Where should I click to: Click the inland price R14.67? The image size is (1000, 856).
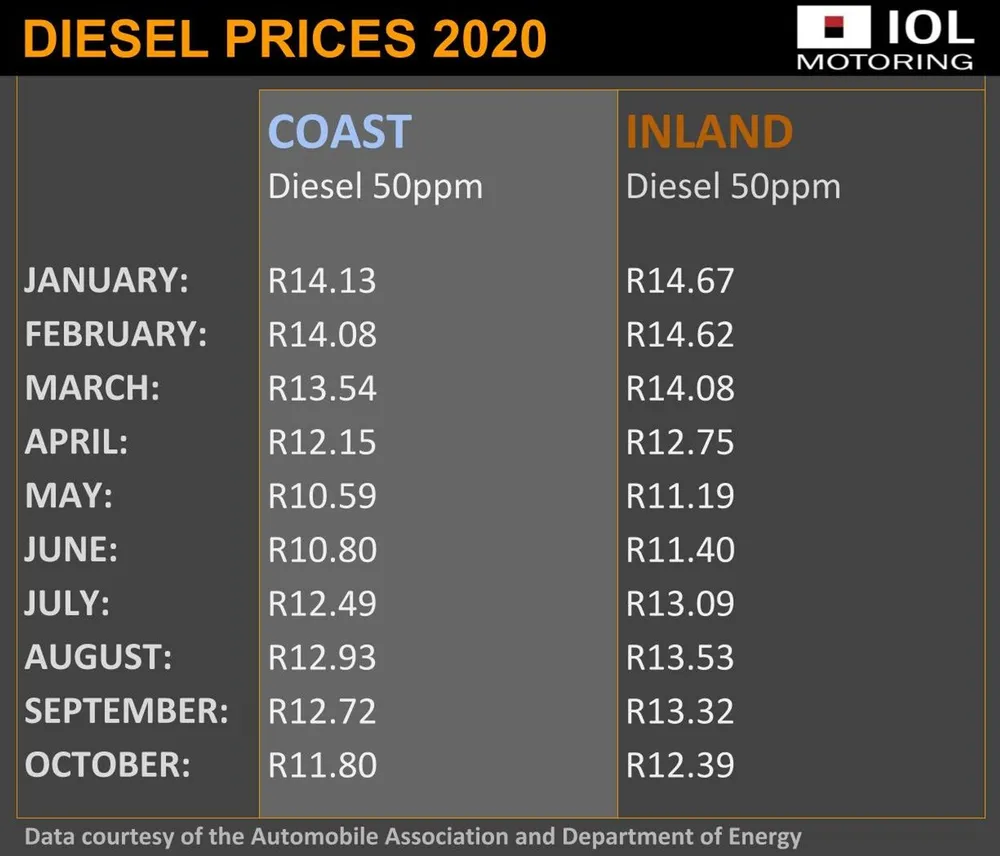click(680, 281)
